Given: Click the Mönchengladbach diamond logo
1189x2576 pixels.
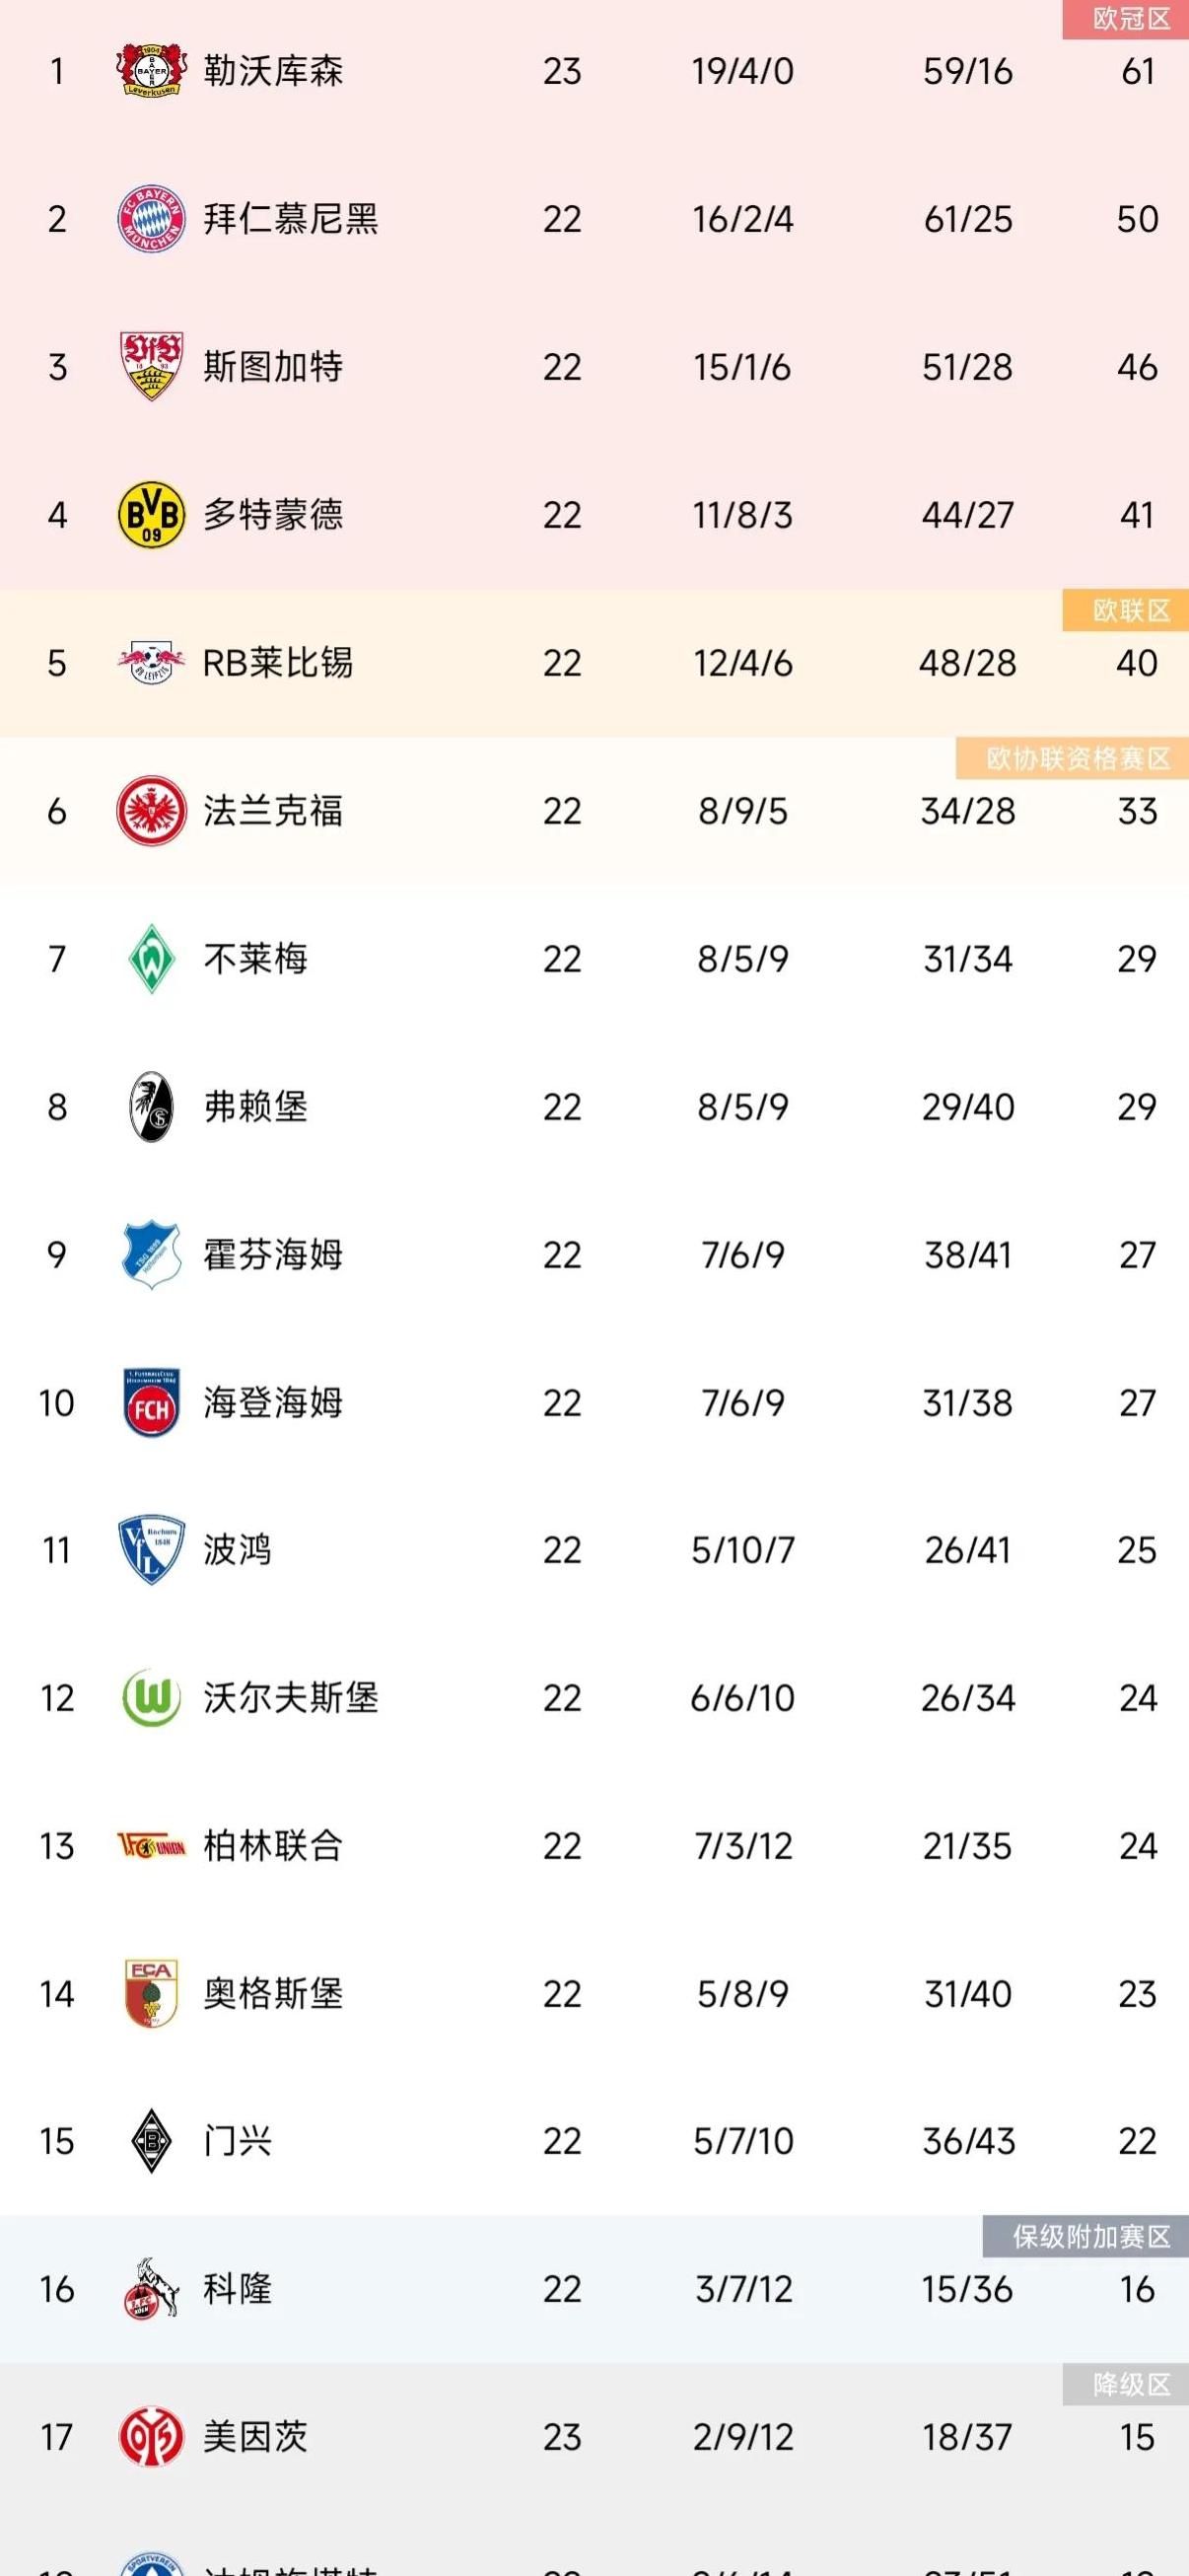Looking at the screenshot, I should 151,2141.
